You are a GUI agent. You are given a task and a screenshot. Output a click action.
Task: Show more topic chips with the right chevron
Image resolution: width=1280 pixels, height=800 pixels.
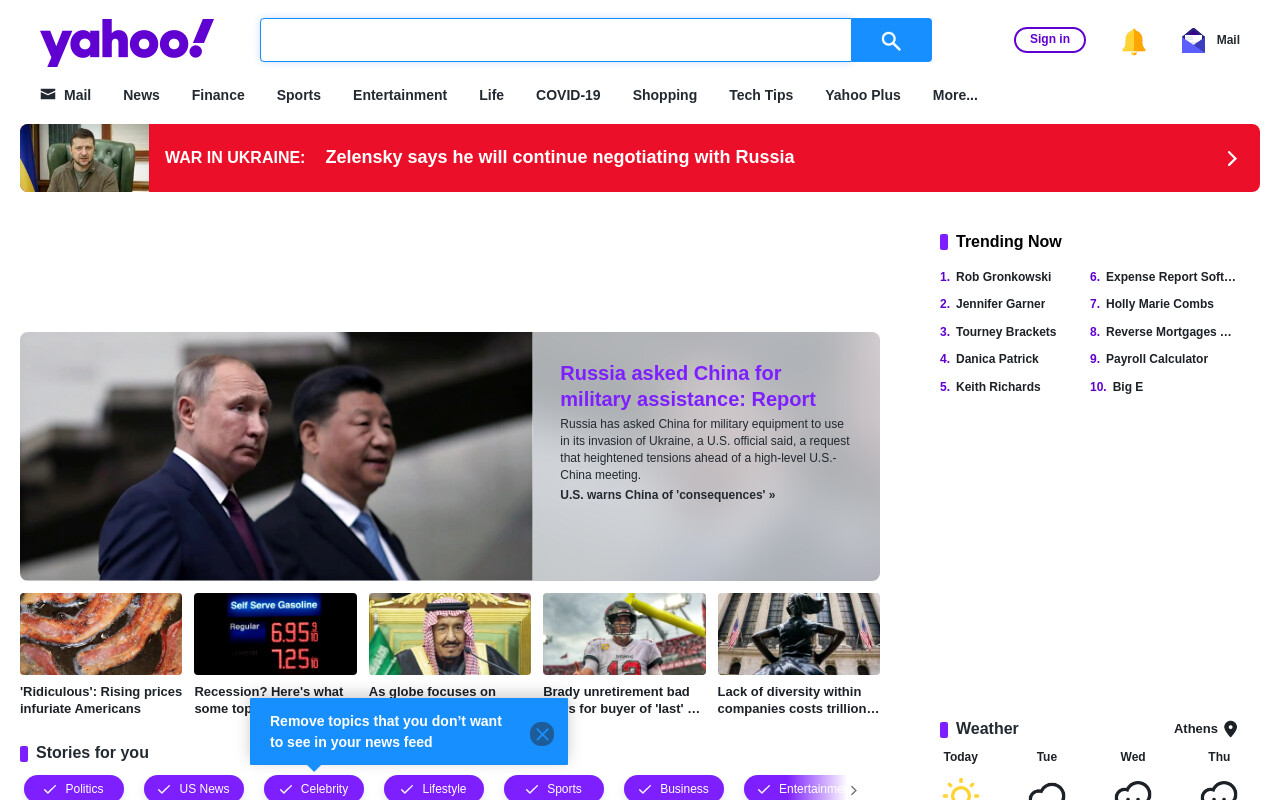[854, 790]
